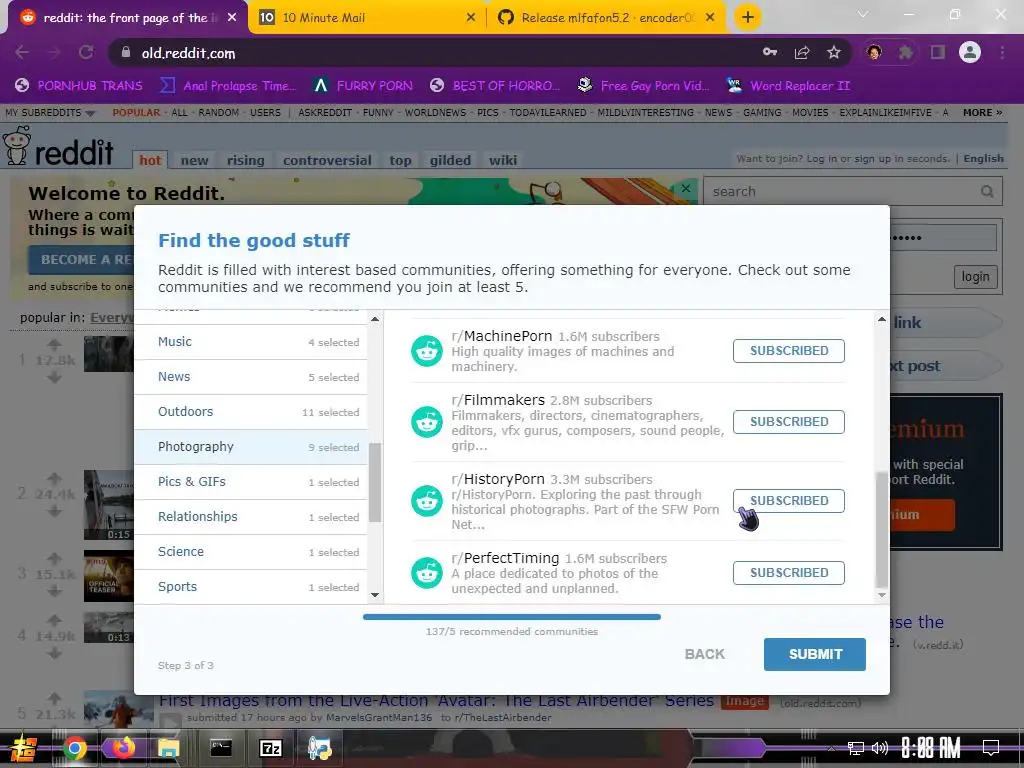
Task: Close the welcome banner with the X
Action: [686, 189]
